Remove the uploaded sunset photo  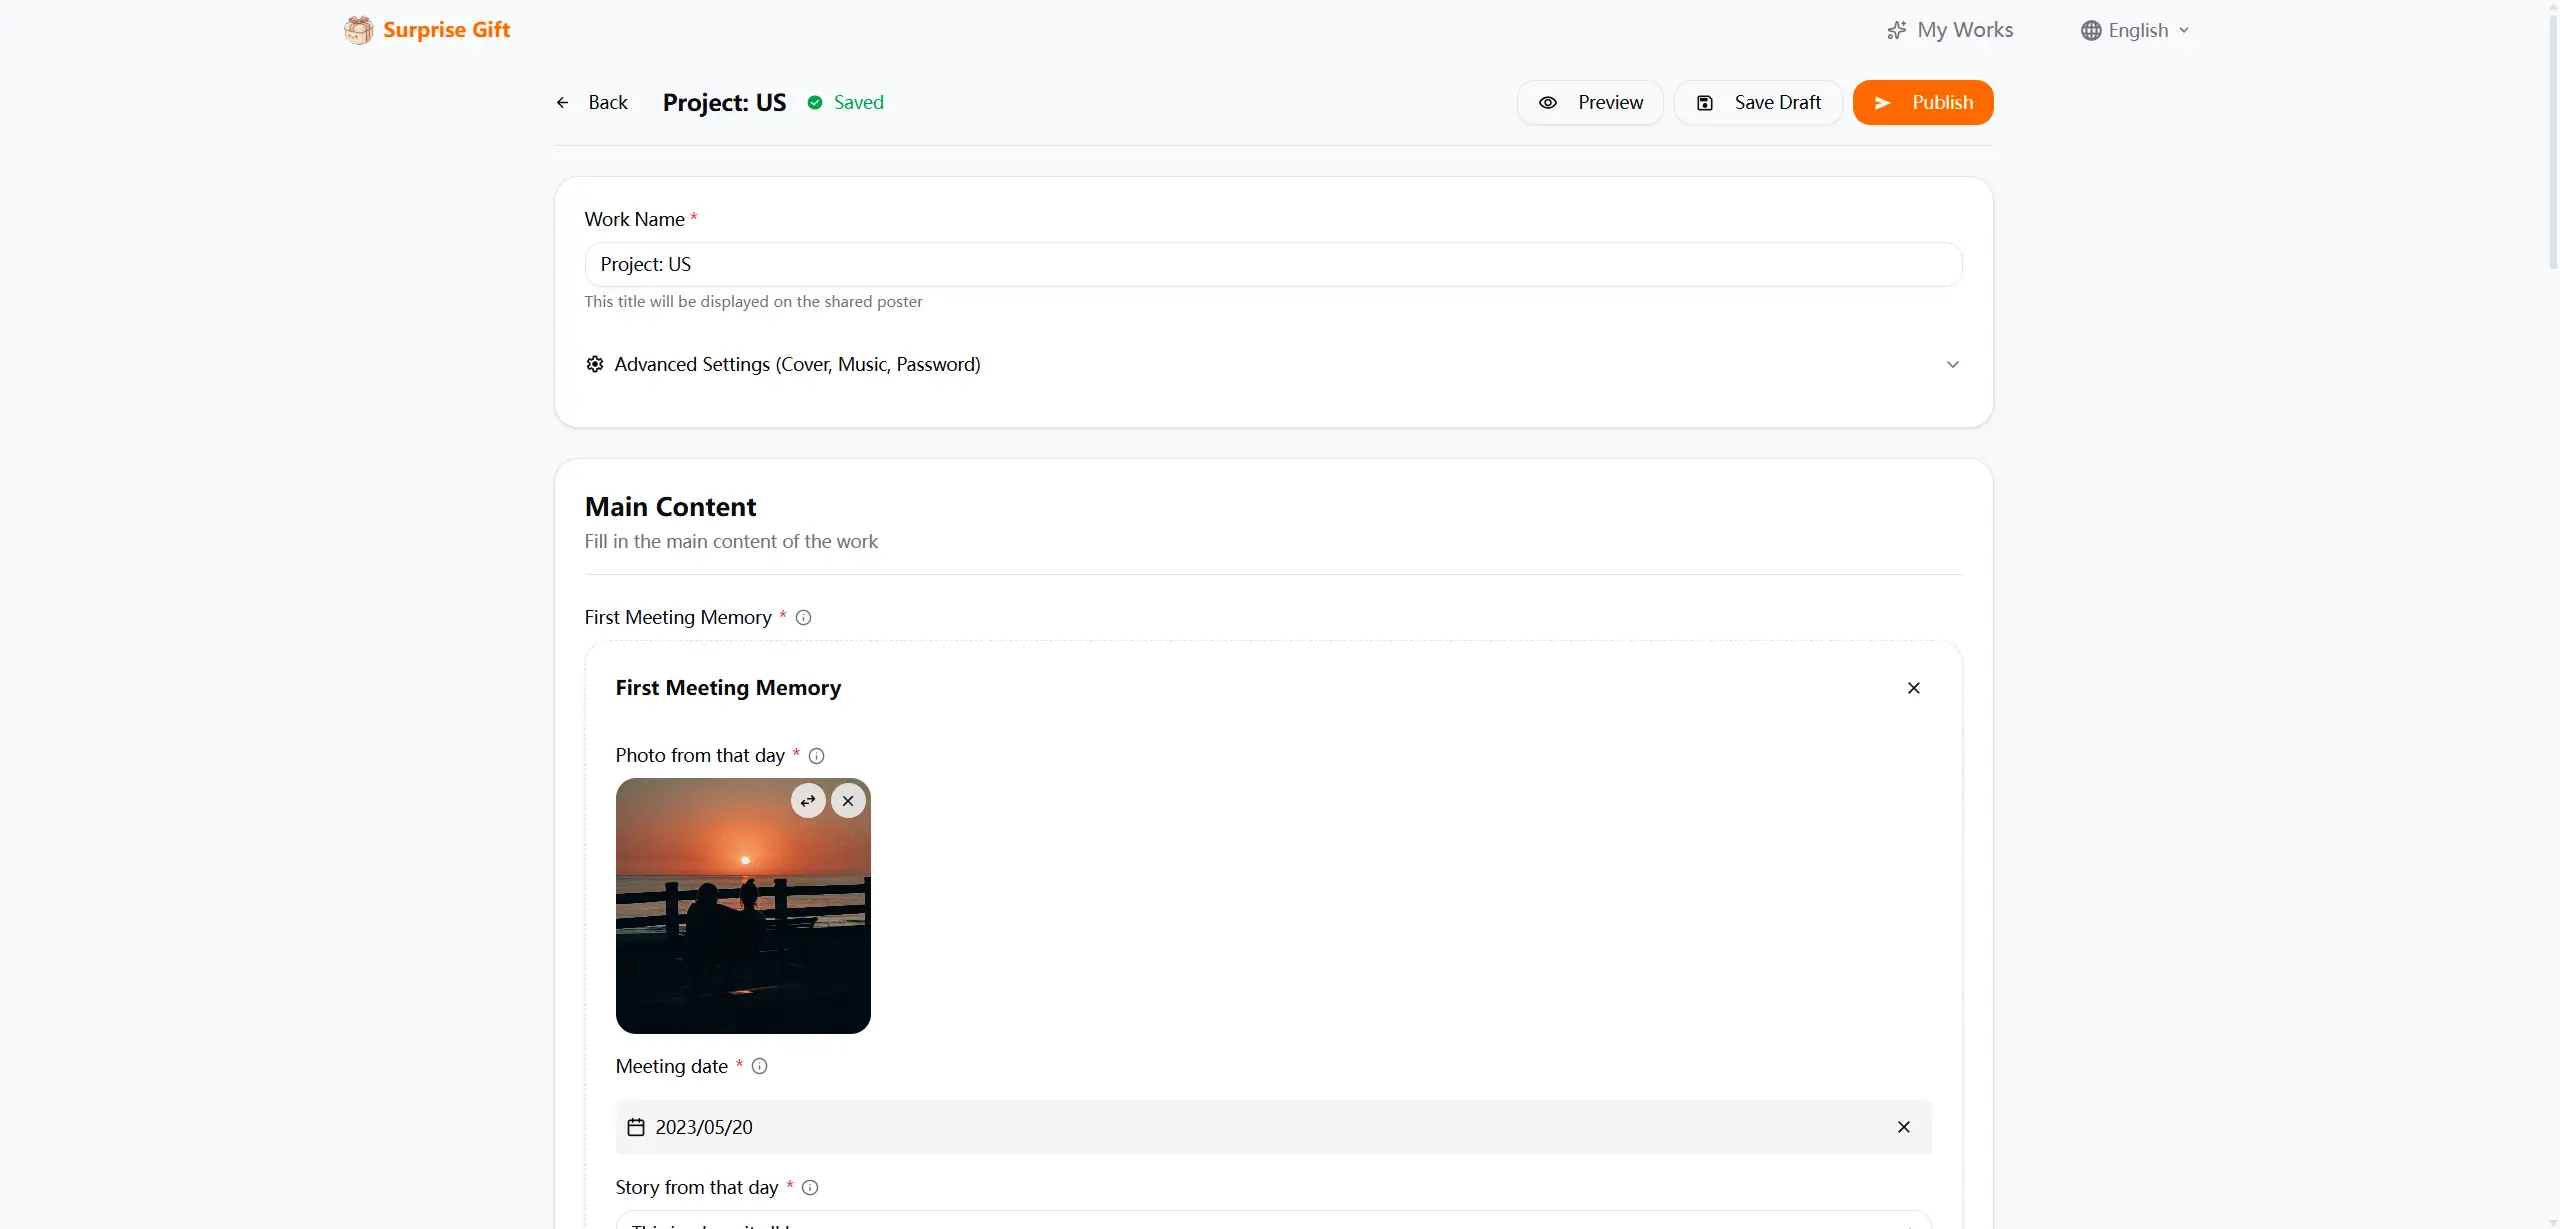click(848, 801)
